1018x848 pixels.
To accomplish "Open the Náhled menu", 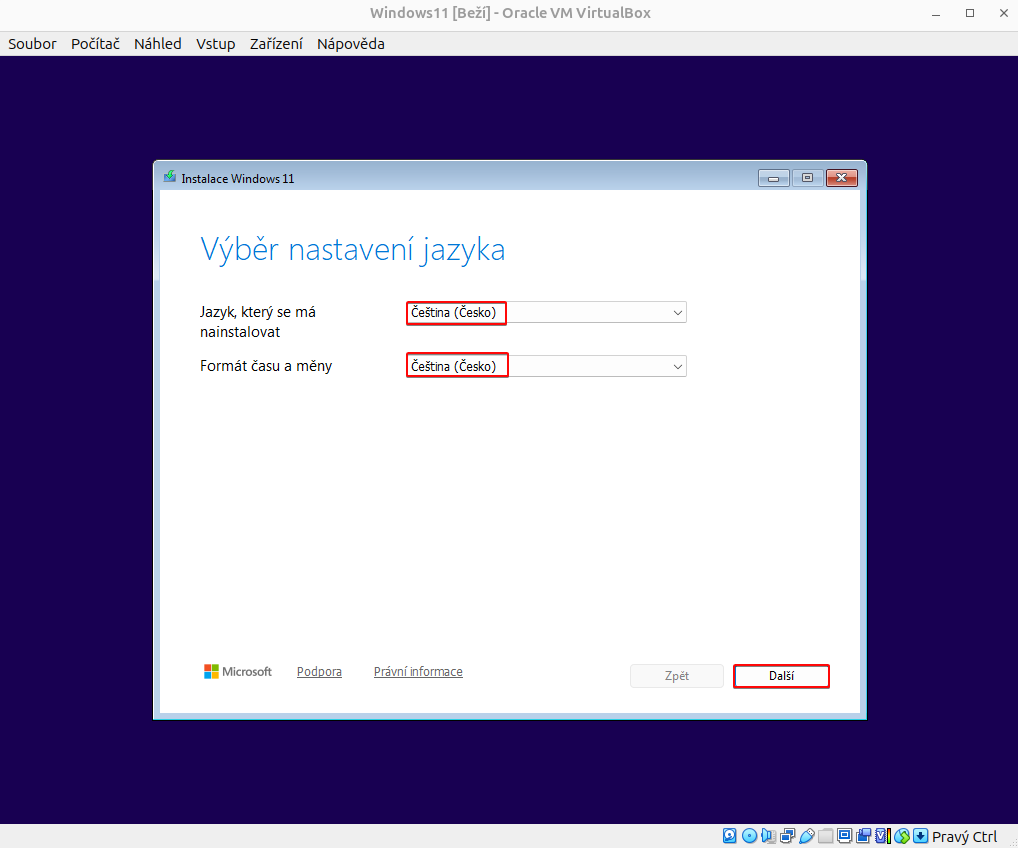I will tap(157, 43).
